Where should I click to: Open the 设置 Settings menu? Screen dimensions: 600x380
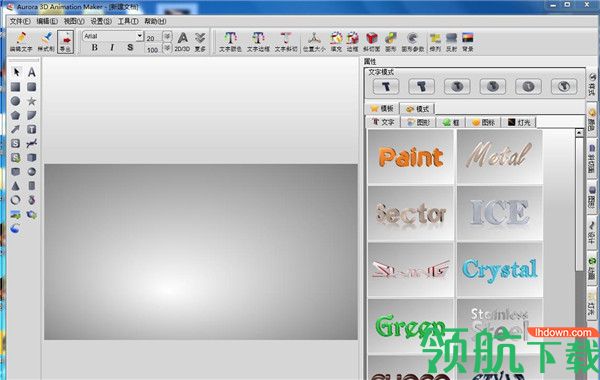(x=101, y=21)
